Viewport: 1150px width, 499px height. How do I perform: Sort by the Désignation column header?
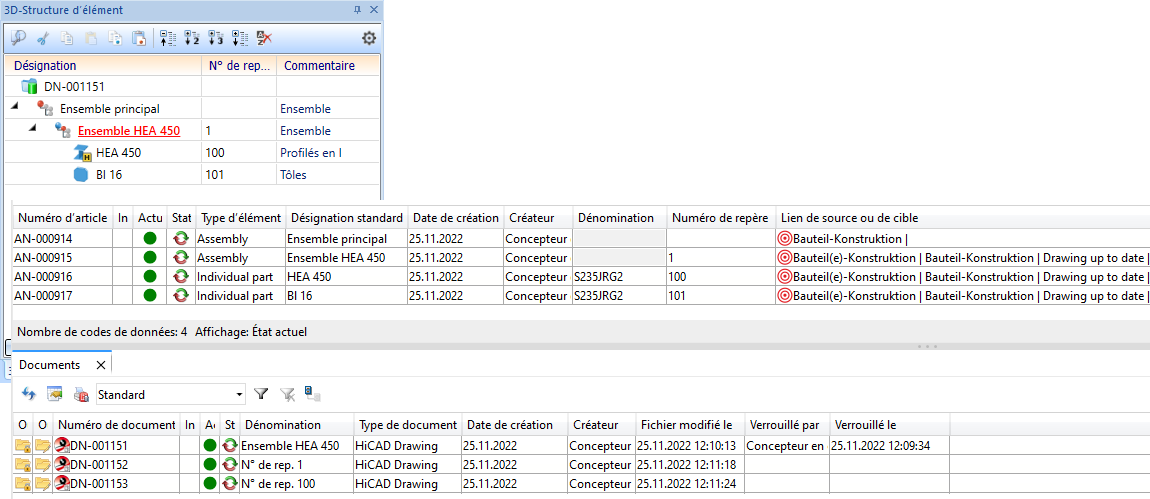[103, 65]
